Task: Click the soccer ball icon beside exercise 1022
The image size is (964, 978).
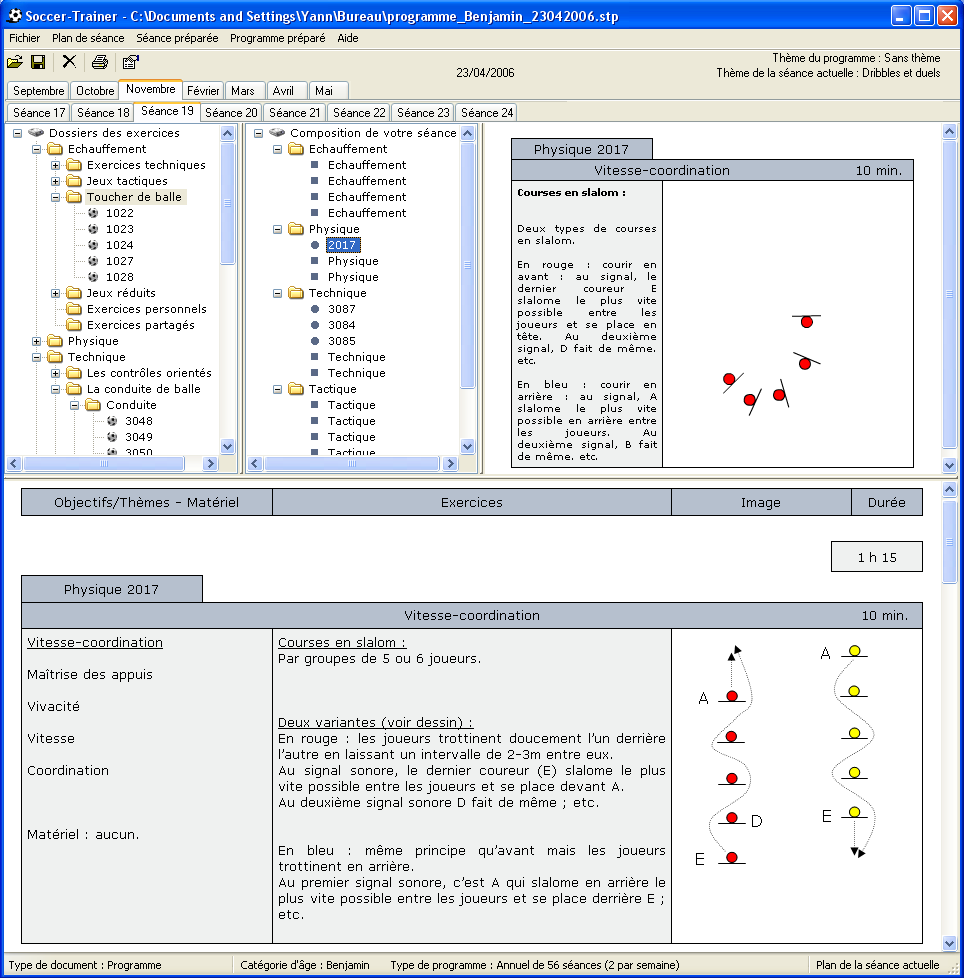Action: 93,213
